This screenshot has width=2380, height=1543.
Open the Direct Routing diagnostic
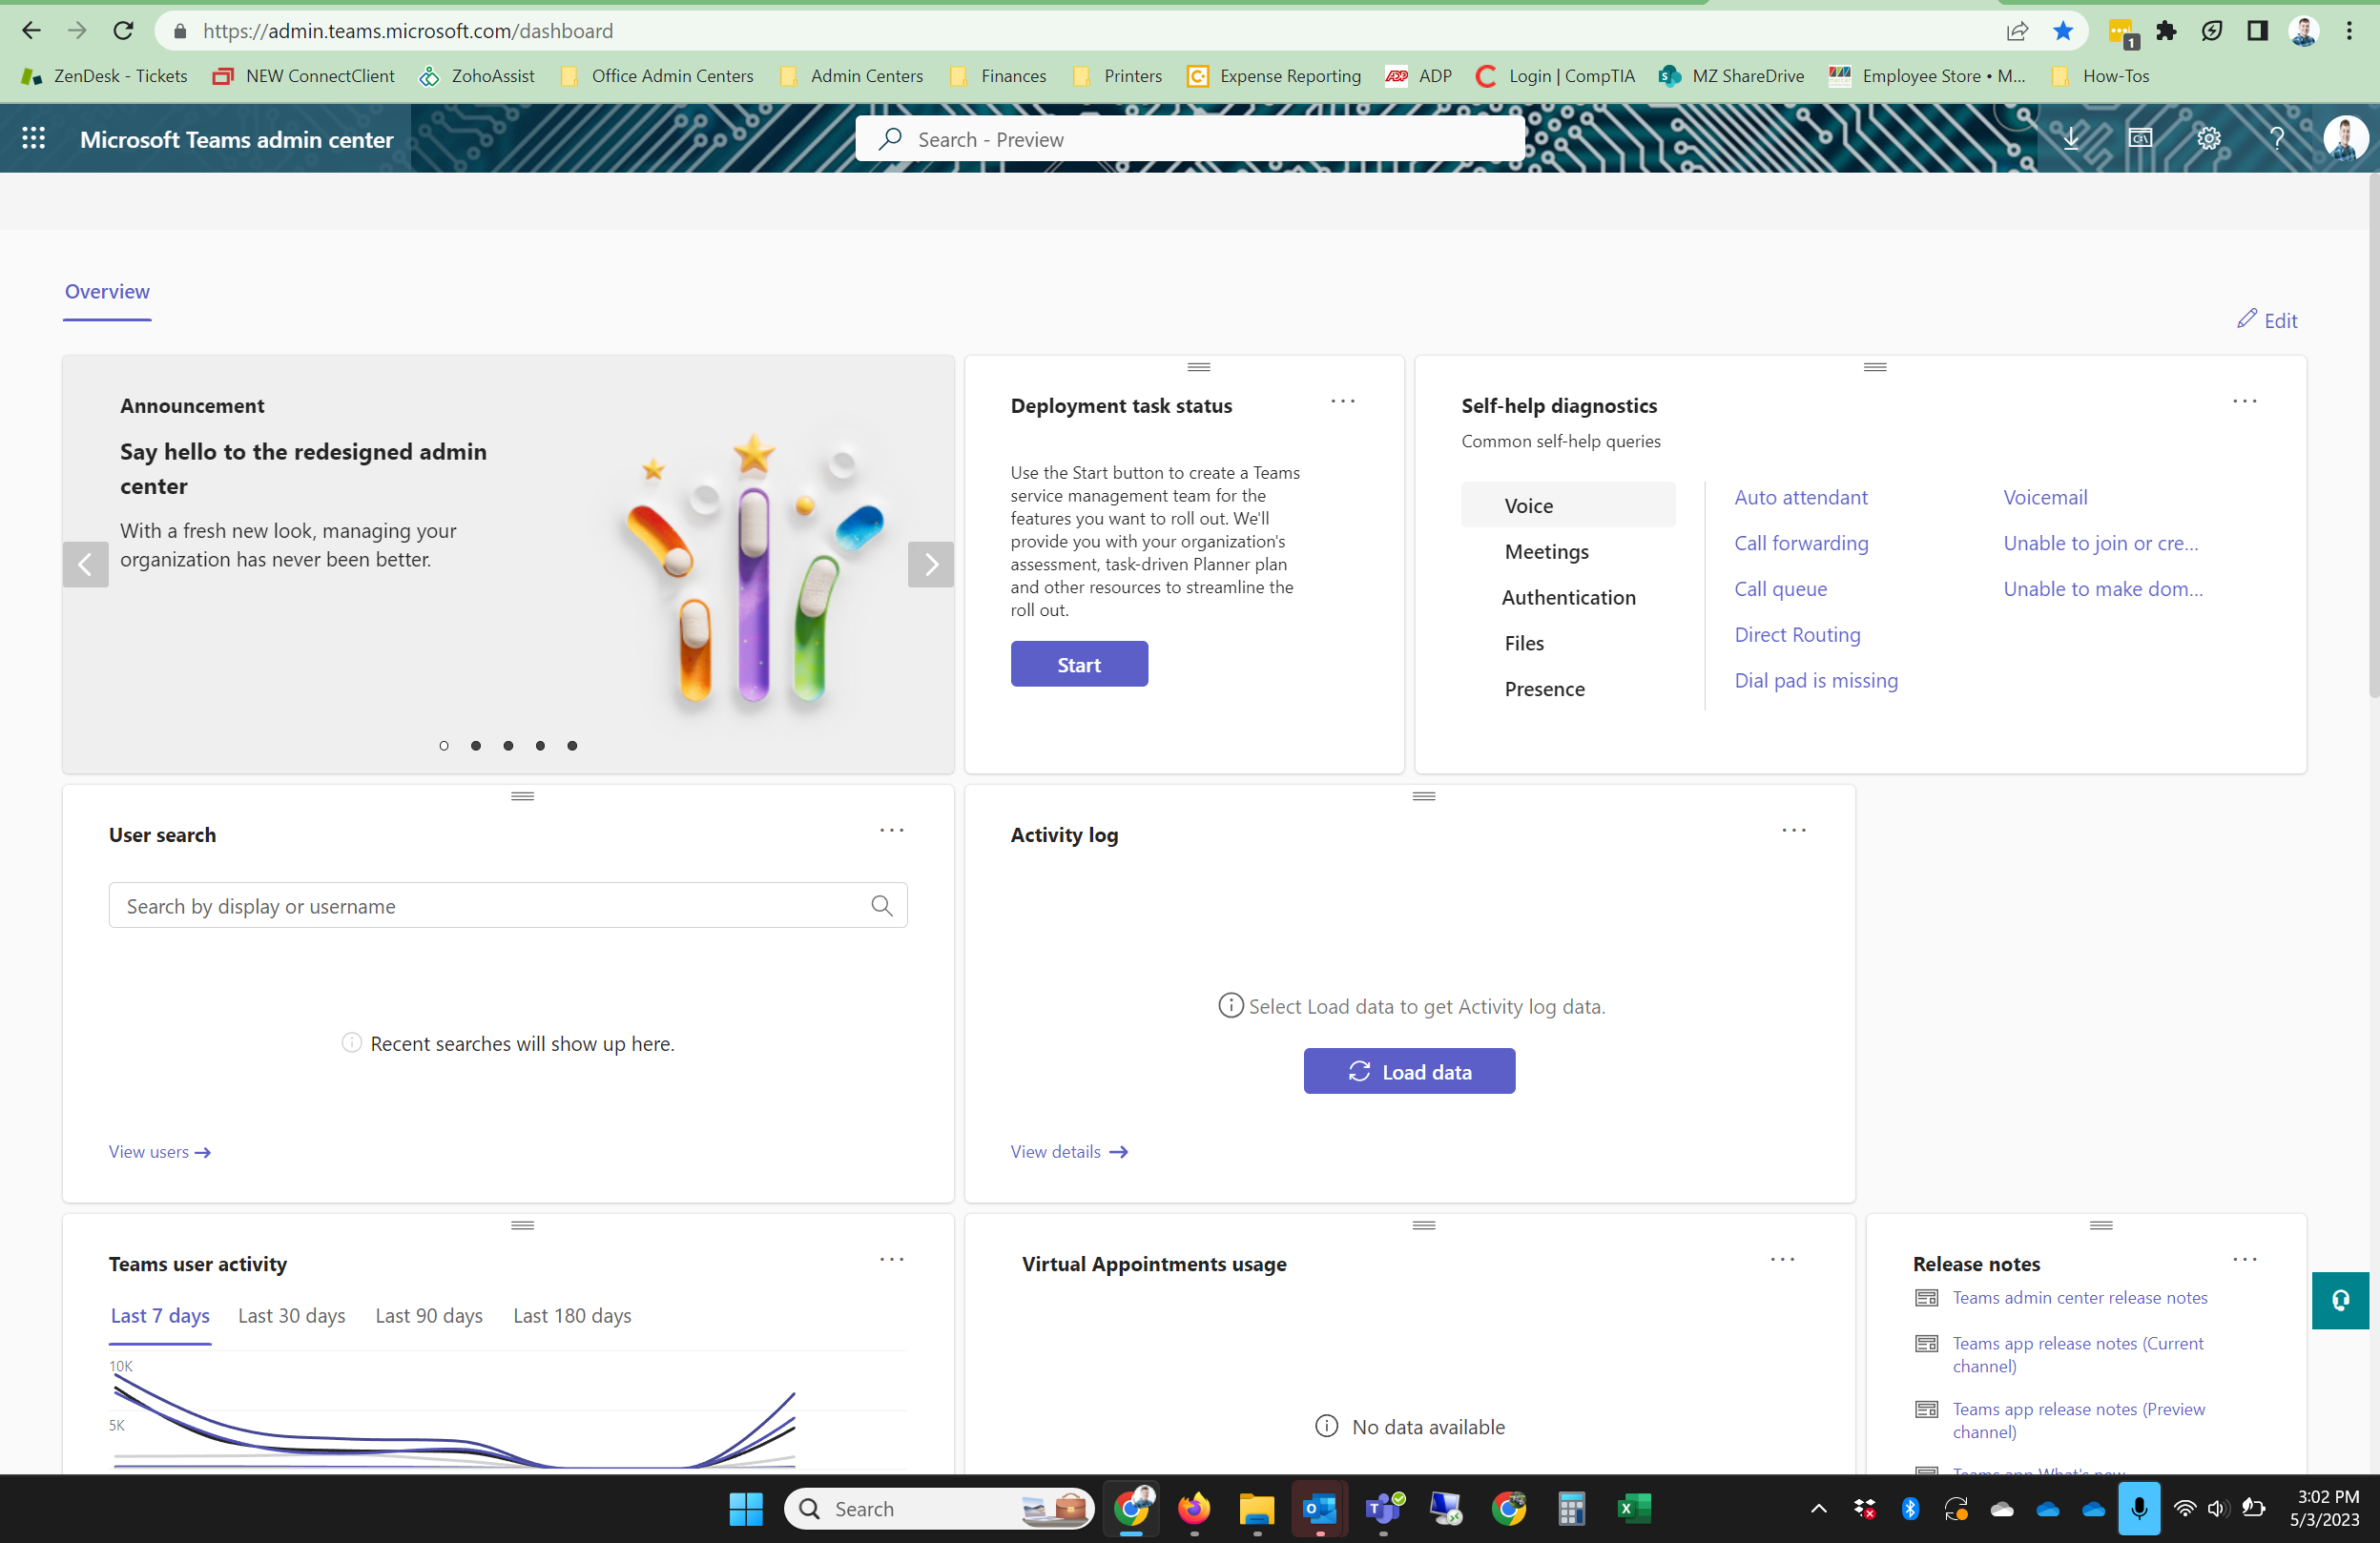coord(1797,635)
